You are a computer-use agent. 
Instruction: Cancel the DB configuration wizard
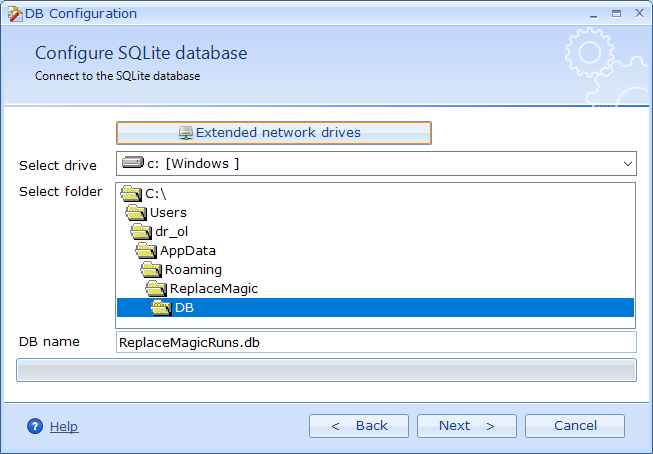(574, 426)
